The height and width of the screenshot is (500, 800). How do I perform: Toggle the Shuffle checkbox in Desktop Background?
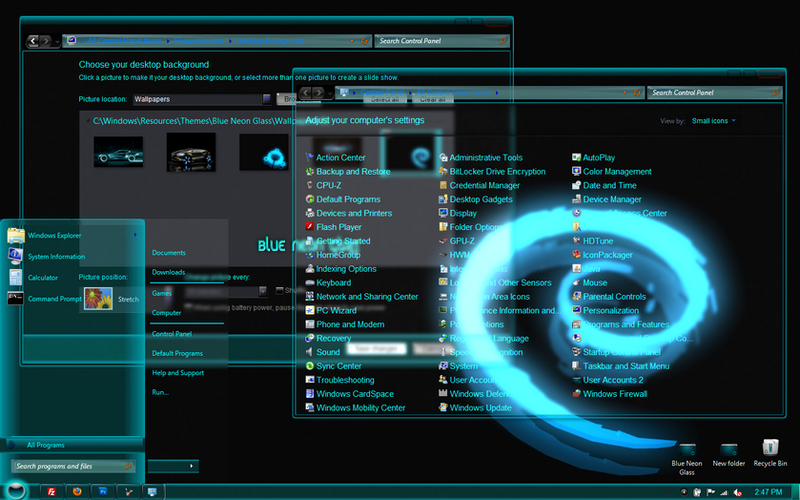pyautogui.click(x=279, y=290)
